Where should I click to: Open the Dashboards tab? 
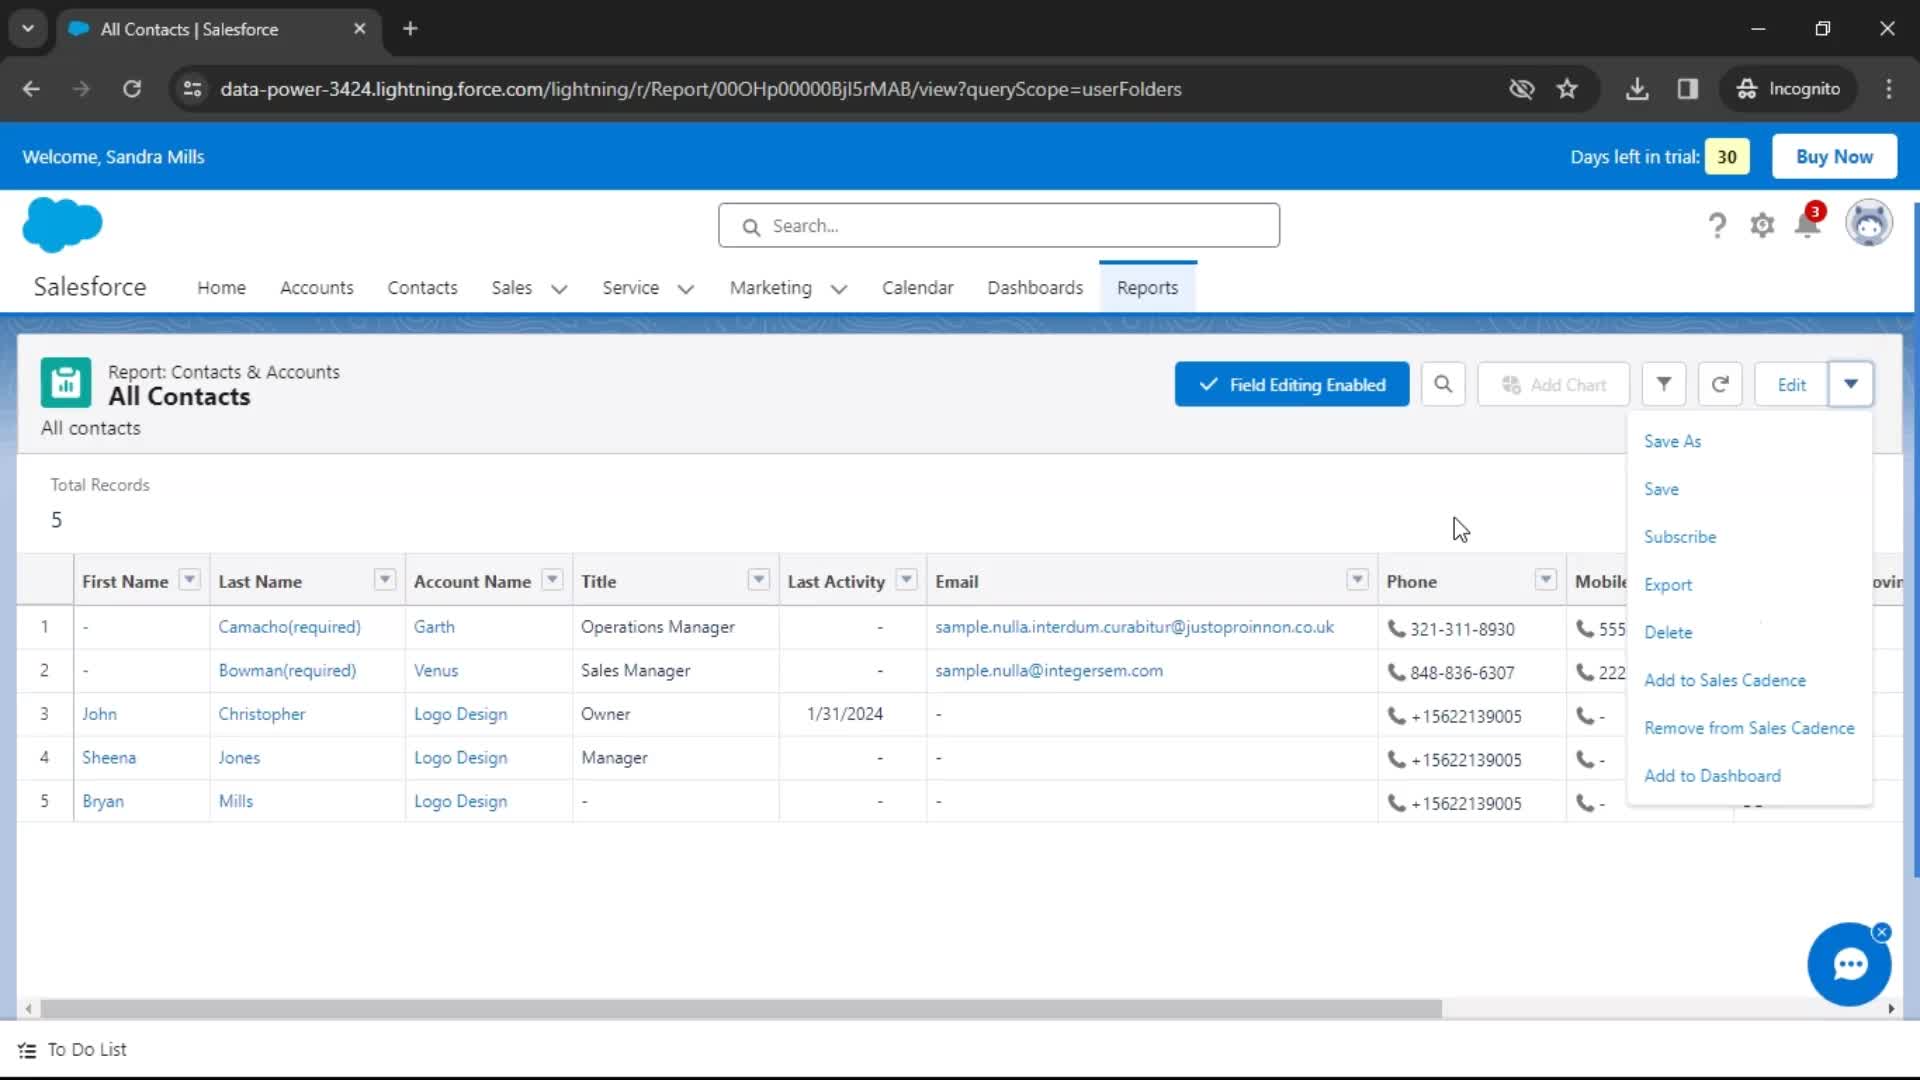1035,288
